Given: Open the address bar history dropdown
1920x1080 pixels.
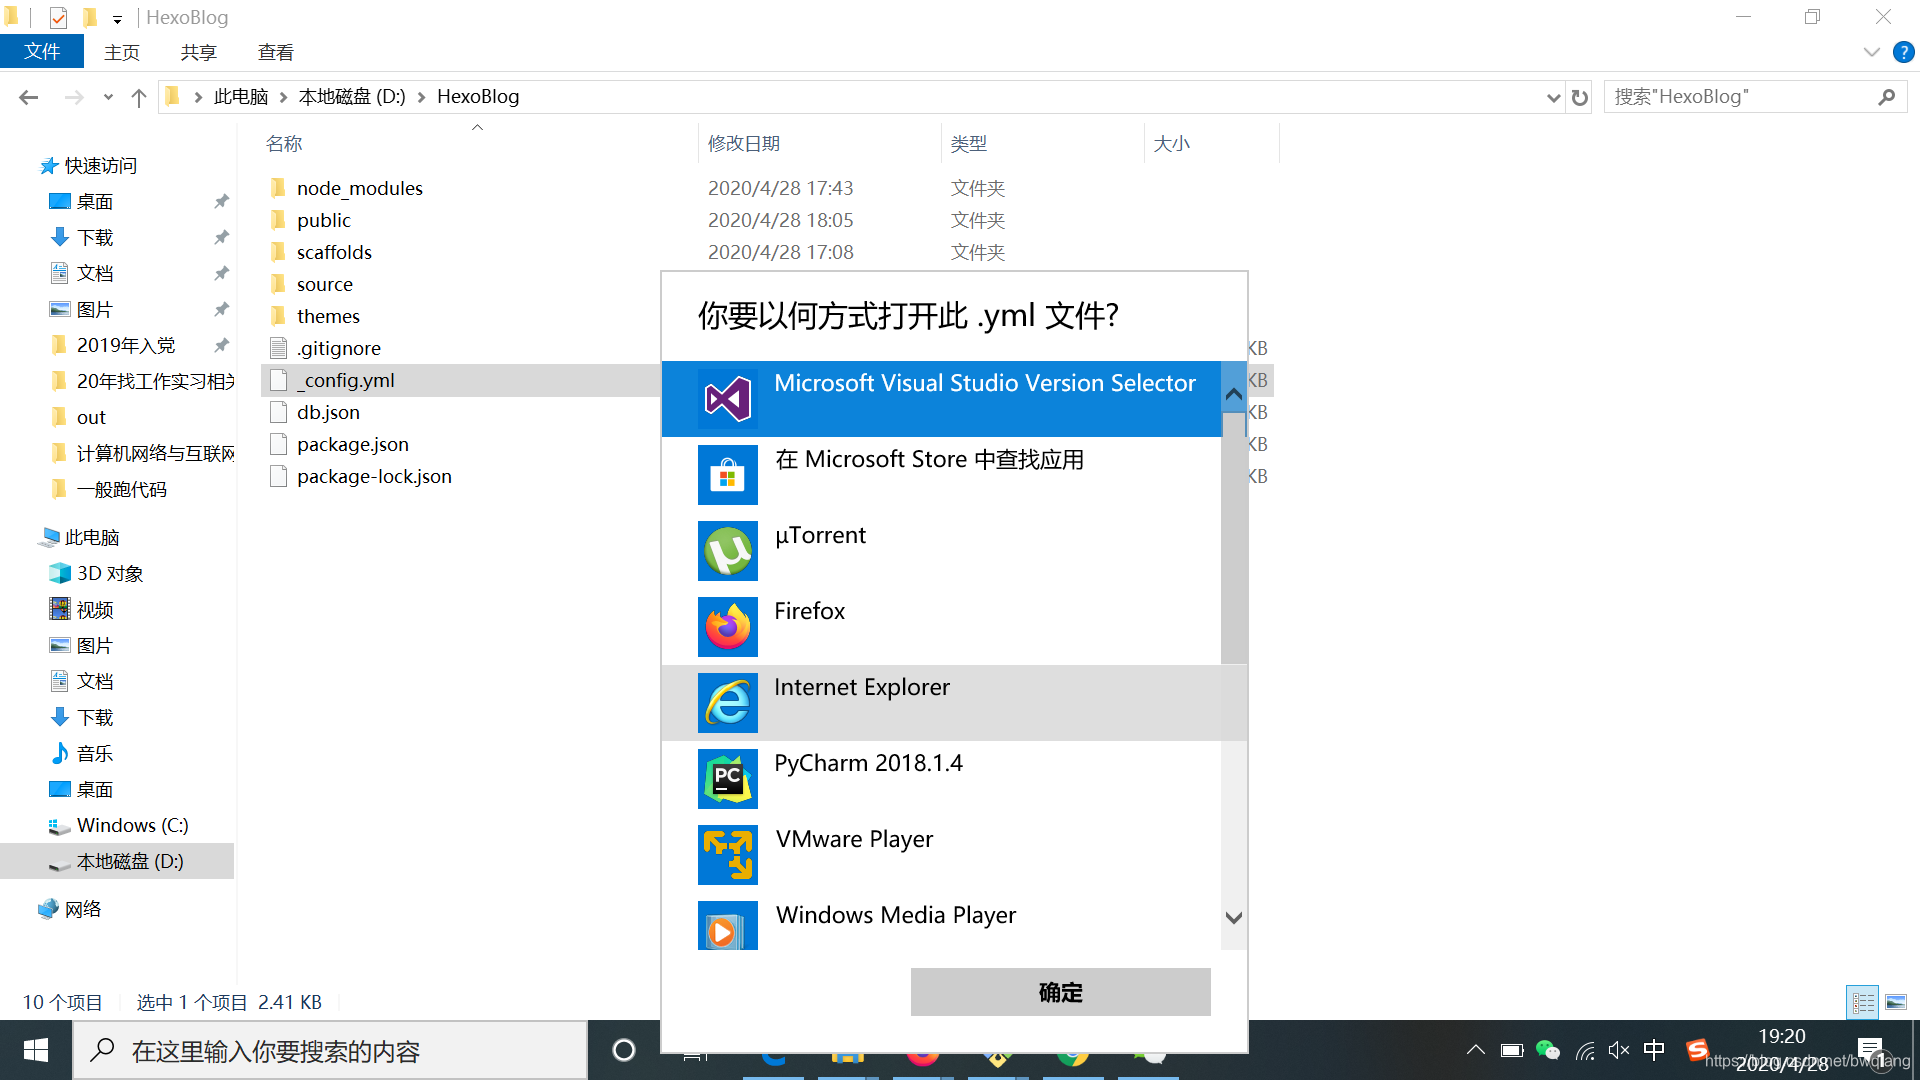Looking at the screenshot, I should coord(1553,97).
